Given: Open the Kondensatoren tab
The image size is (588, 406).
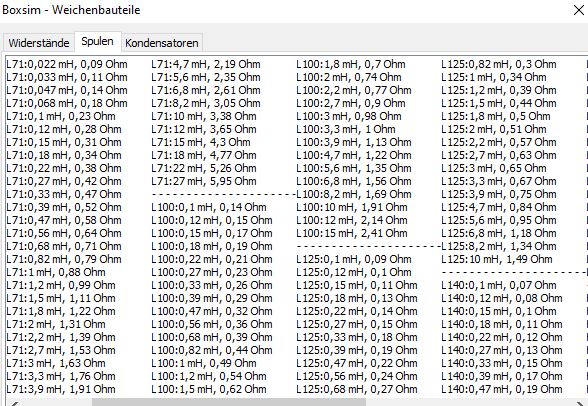Looking at the screenshot, I should coord(162,43).
